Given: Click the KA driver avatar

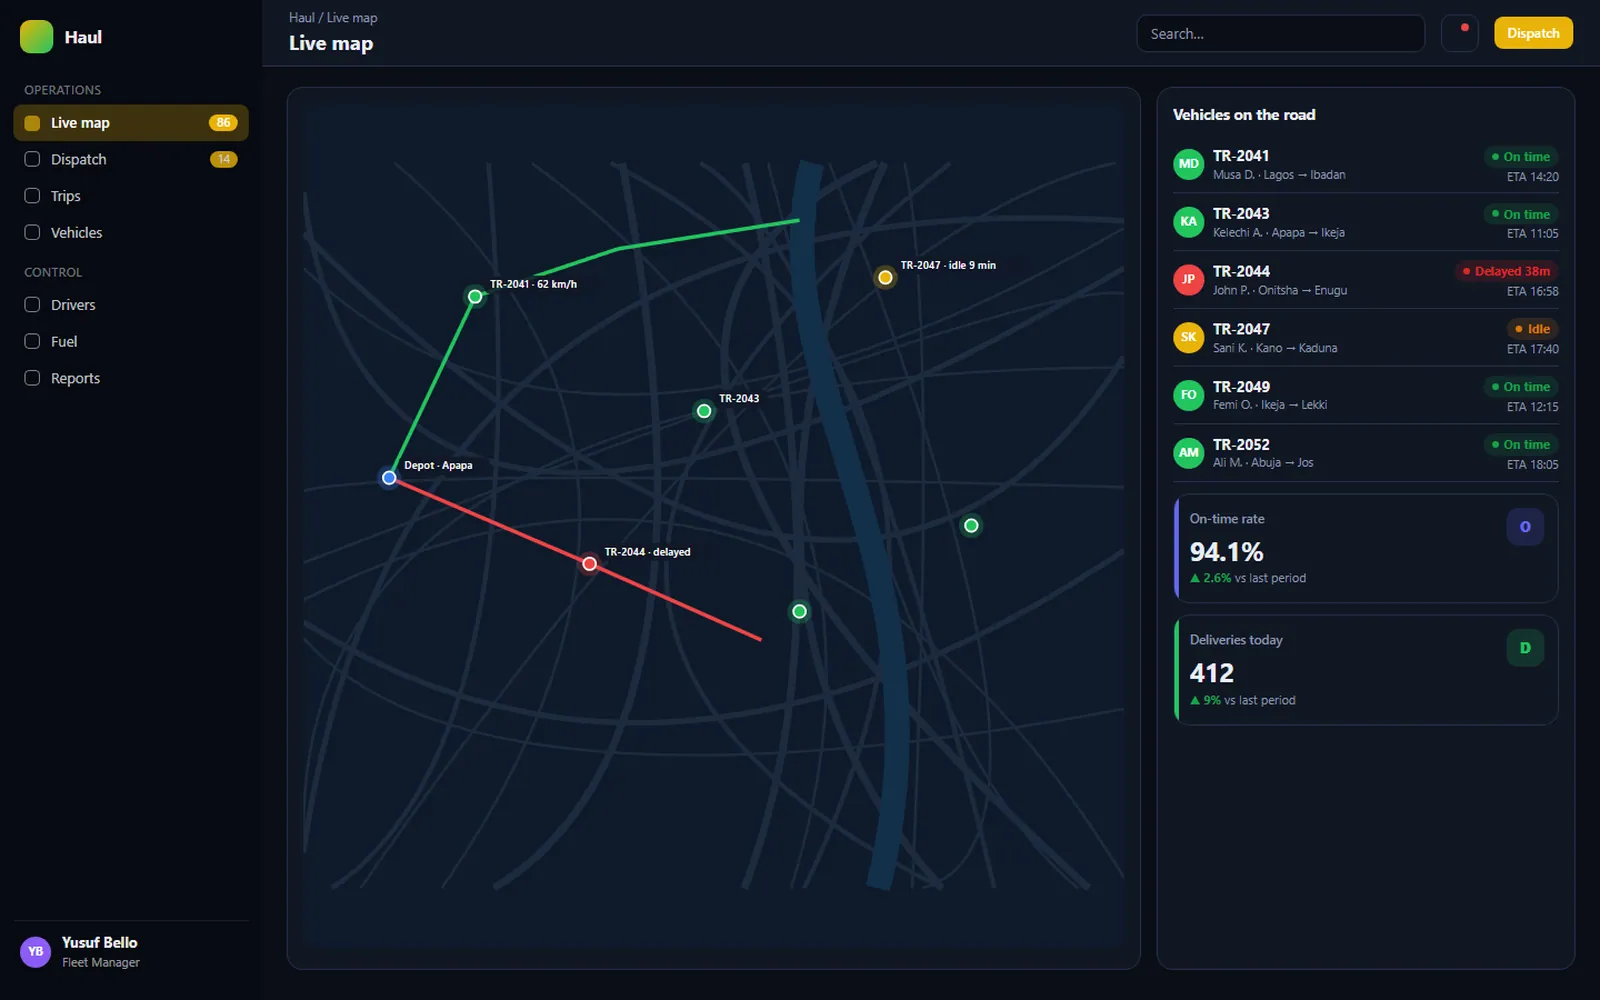Looking at the screenshot, I should click(x=1188, y=222).
